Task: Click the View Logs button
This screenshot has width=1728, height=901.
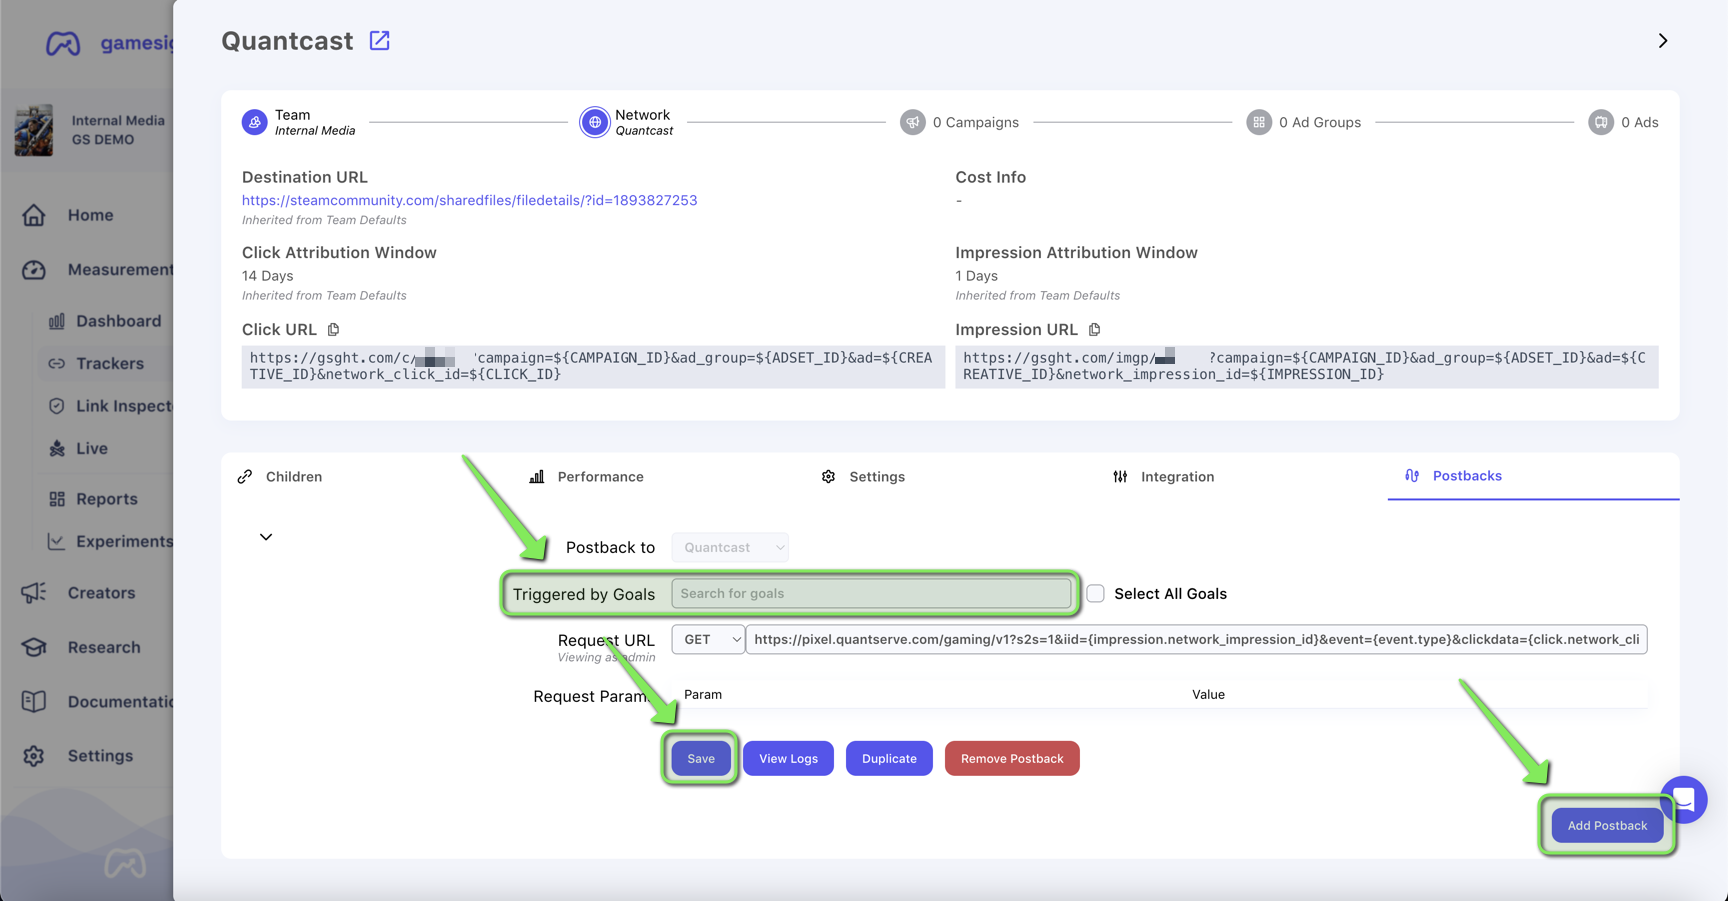Action: [788, 759]
